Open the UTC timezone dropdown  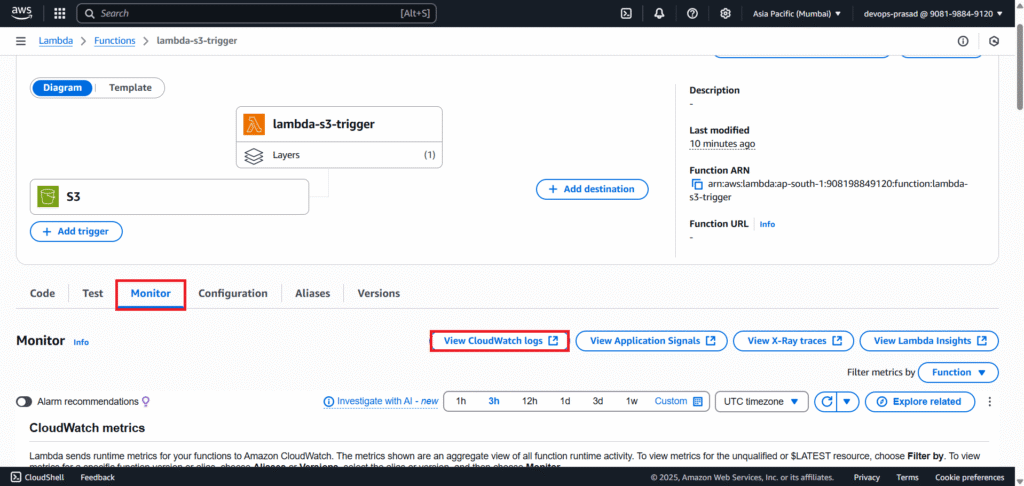coord(762,401)
